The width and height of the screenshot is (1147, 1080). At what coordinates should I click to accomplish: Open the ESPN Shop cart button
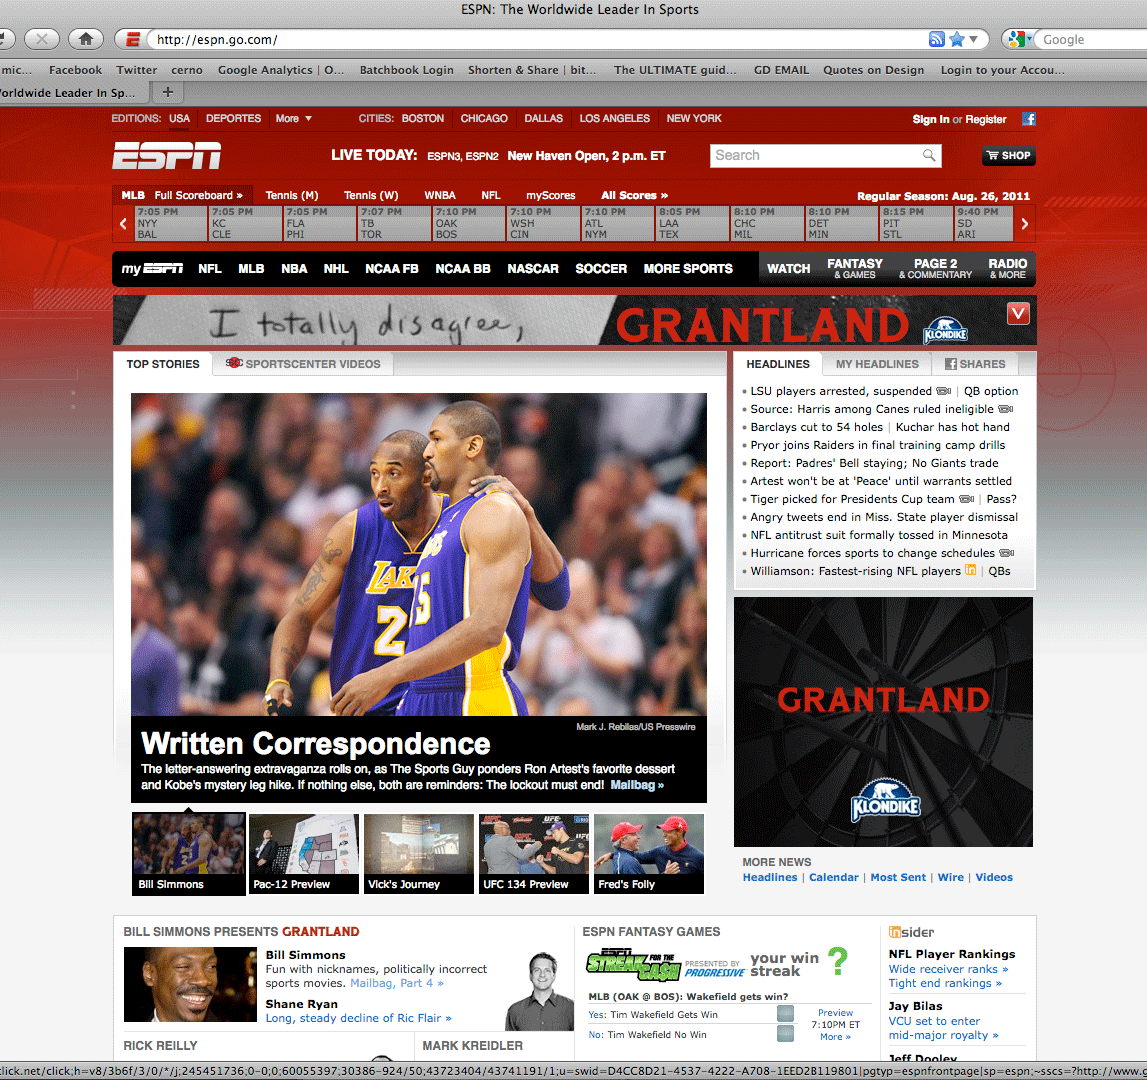point(1009,155)
